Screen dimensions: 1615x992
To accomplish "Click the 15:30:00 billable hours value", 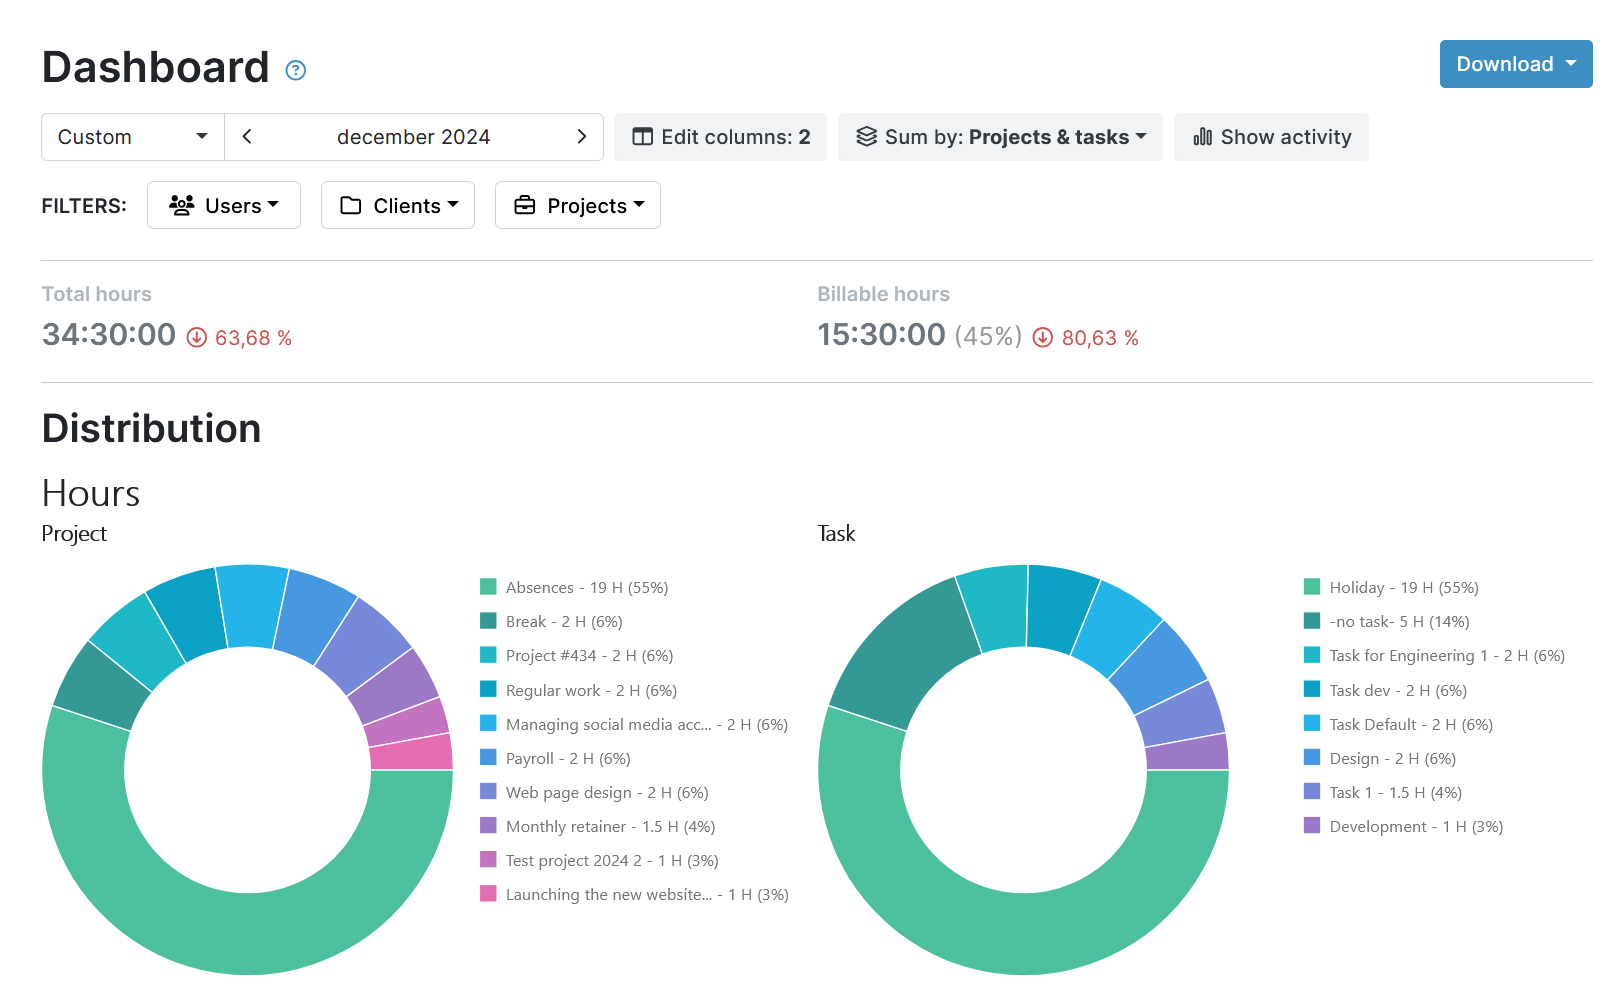I will pyautogui.click(x=881, y=335).
